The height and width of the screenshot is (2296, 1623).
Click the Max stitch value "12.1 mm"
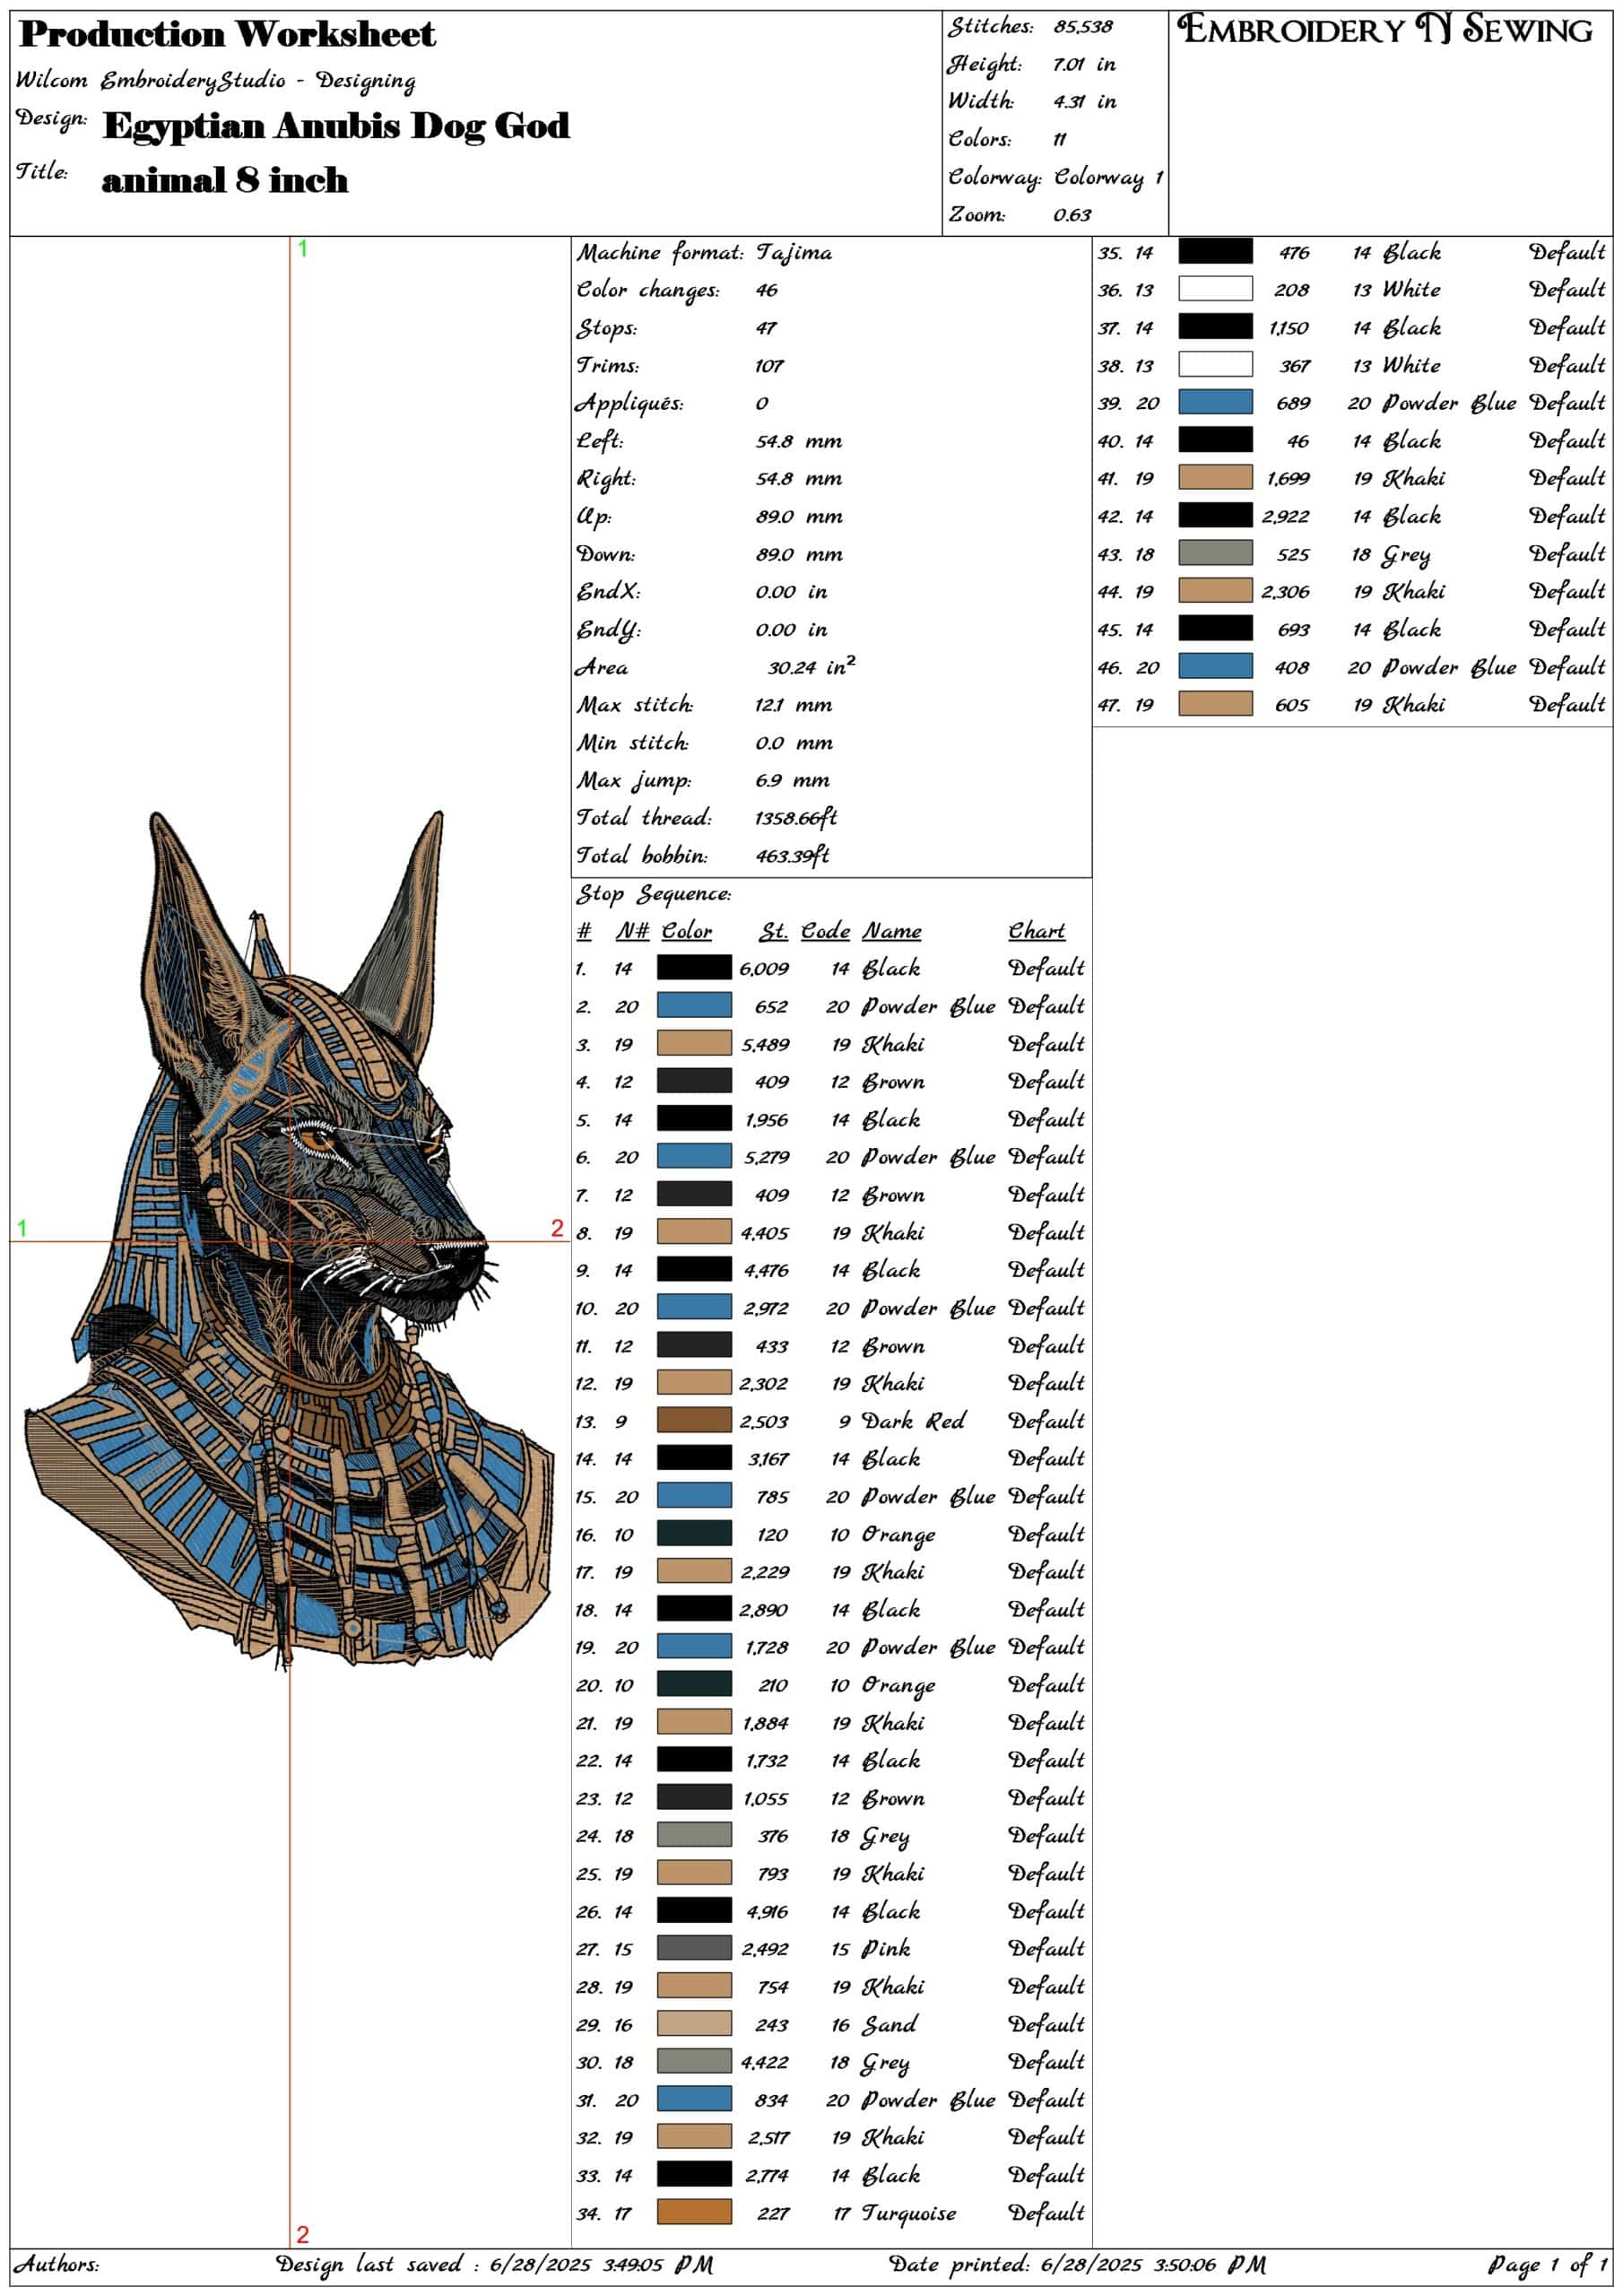794,705
